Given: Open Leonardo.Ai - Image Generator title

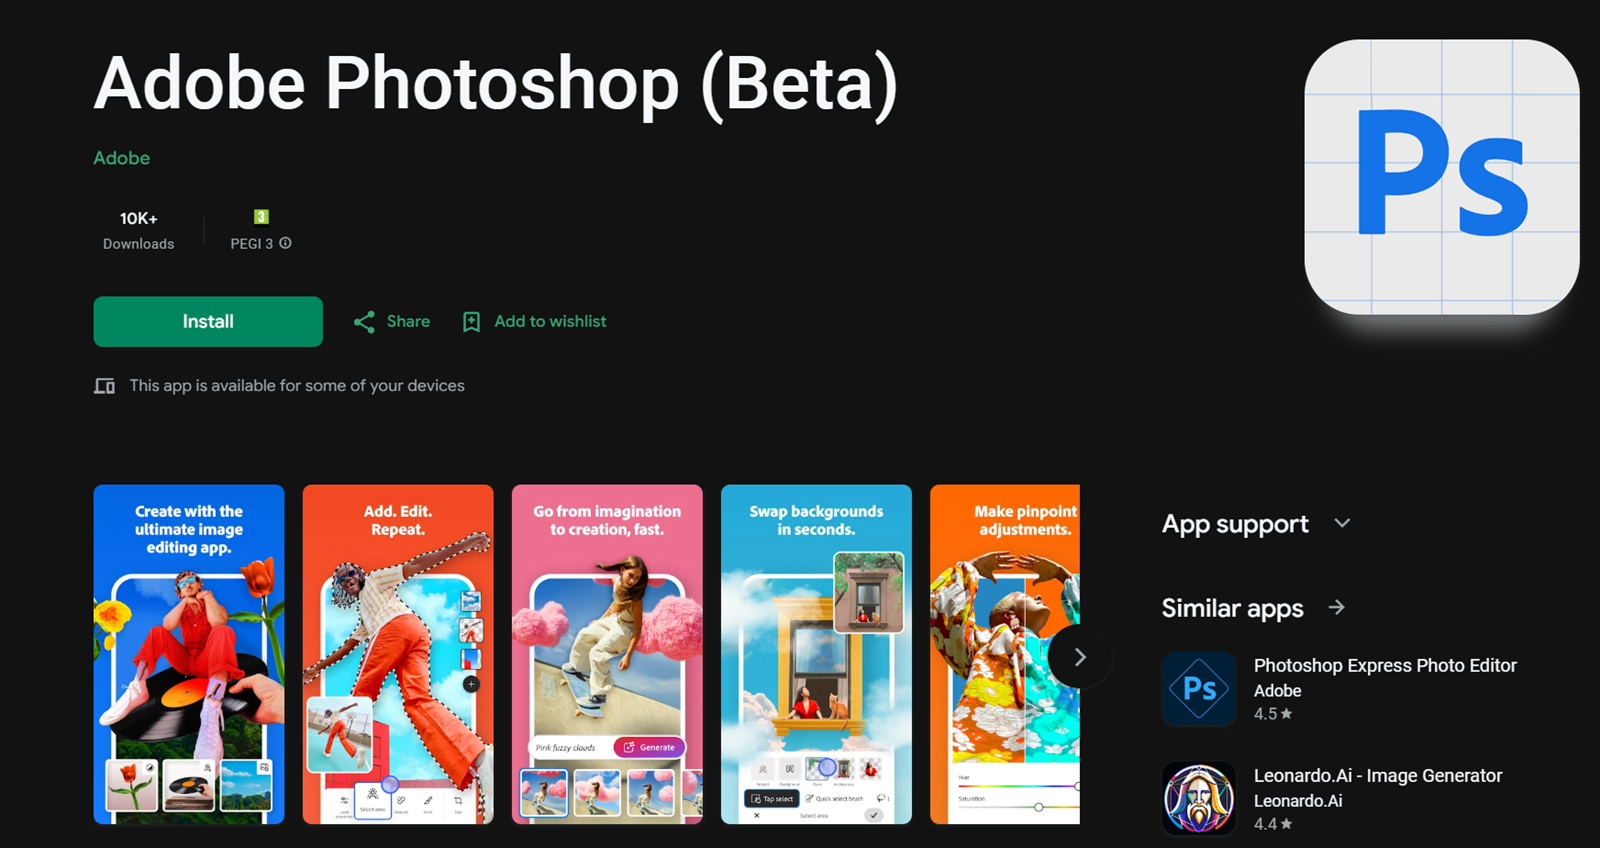Looking at the screenshot, I should (x=1378, y=775).
